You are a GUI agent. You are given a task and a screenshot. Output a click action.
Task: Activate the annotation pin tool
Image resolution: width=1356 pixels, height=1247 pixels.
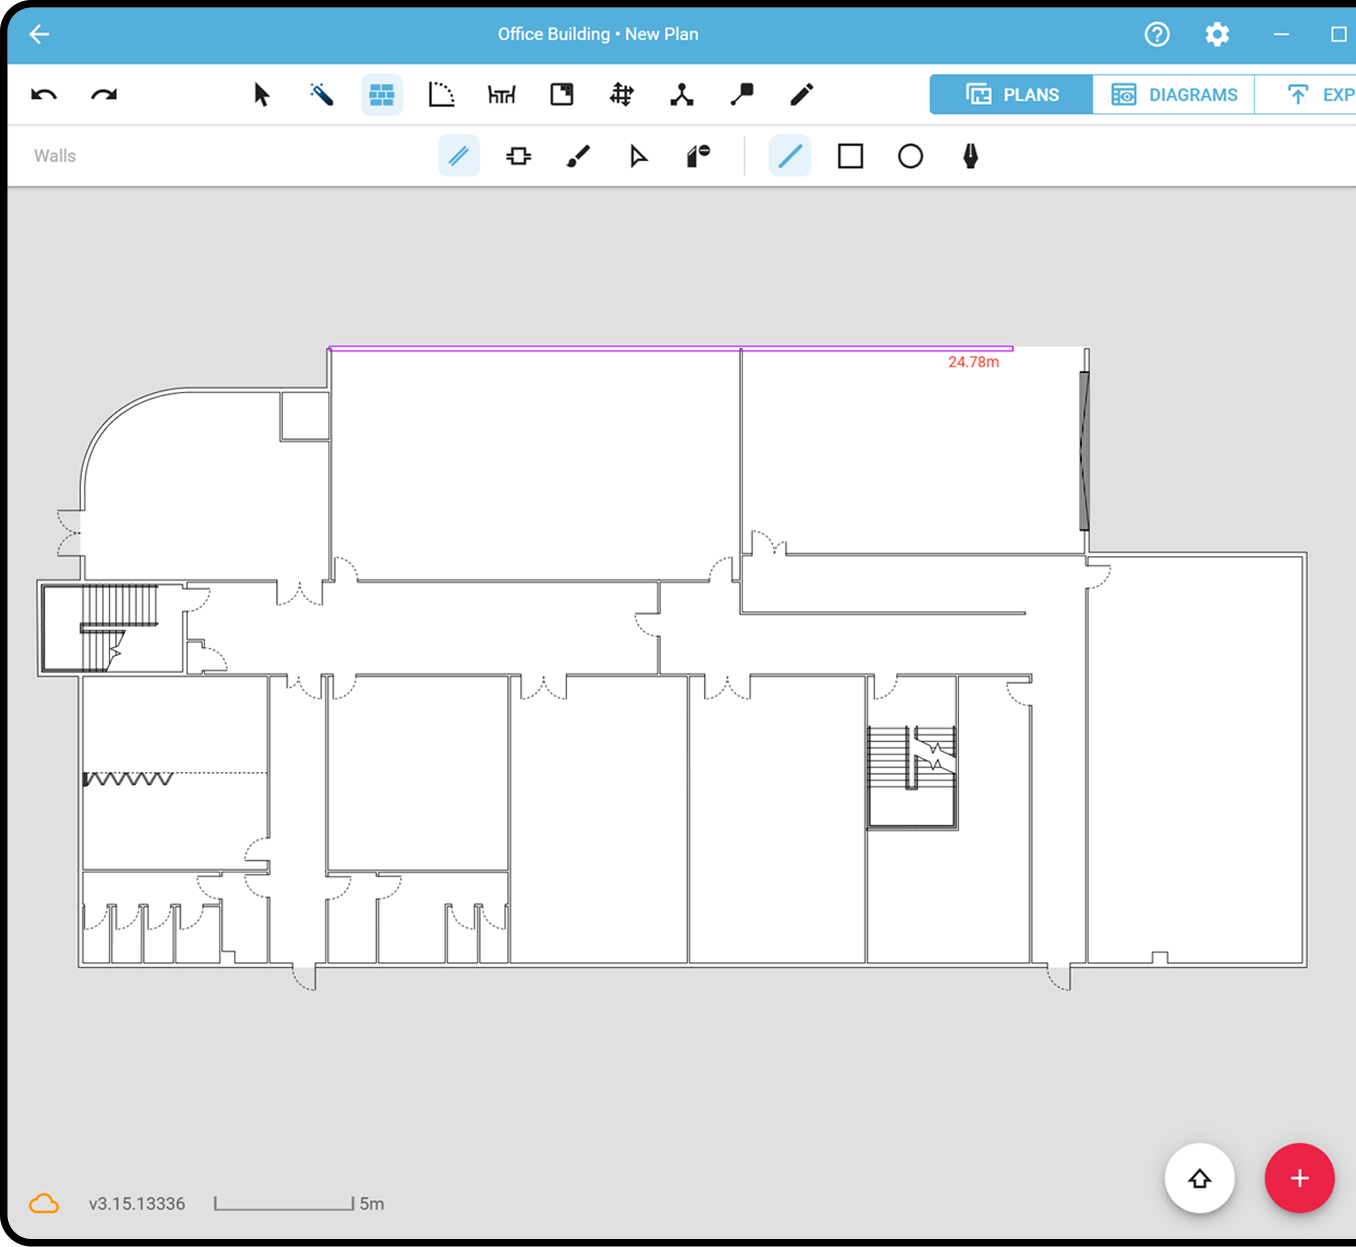742,94
